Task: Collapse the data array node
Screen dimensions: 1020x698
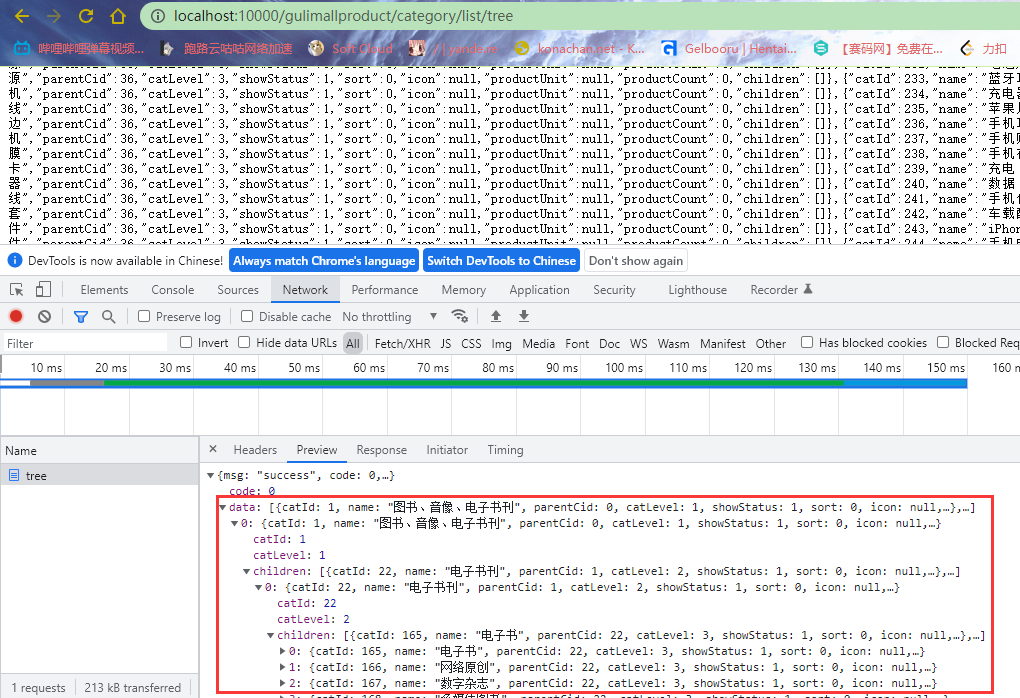Action: 222,507
